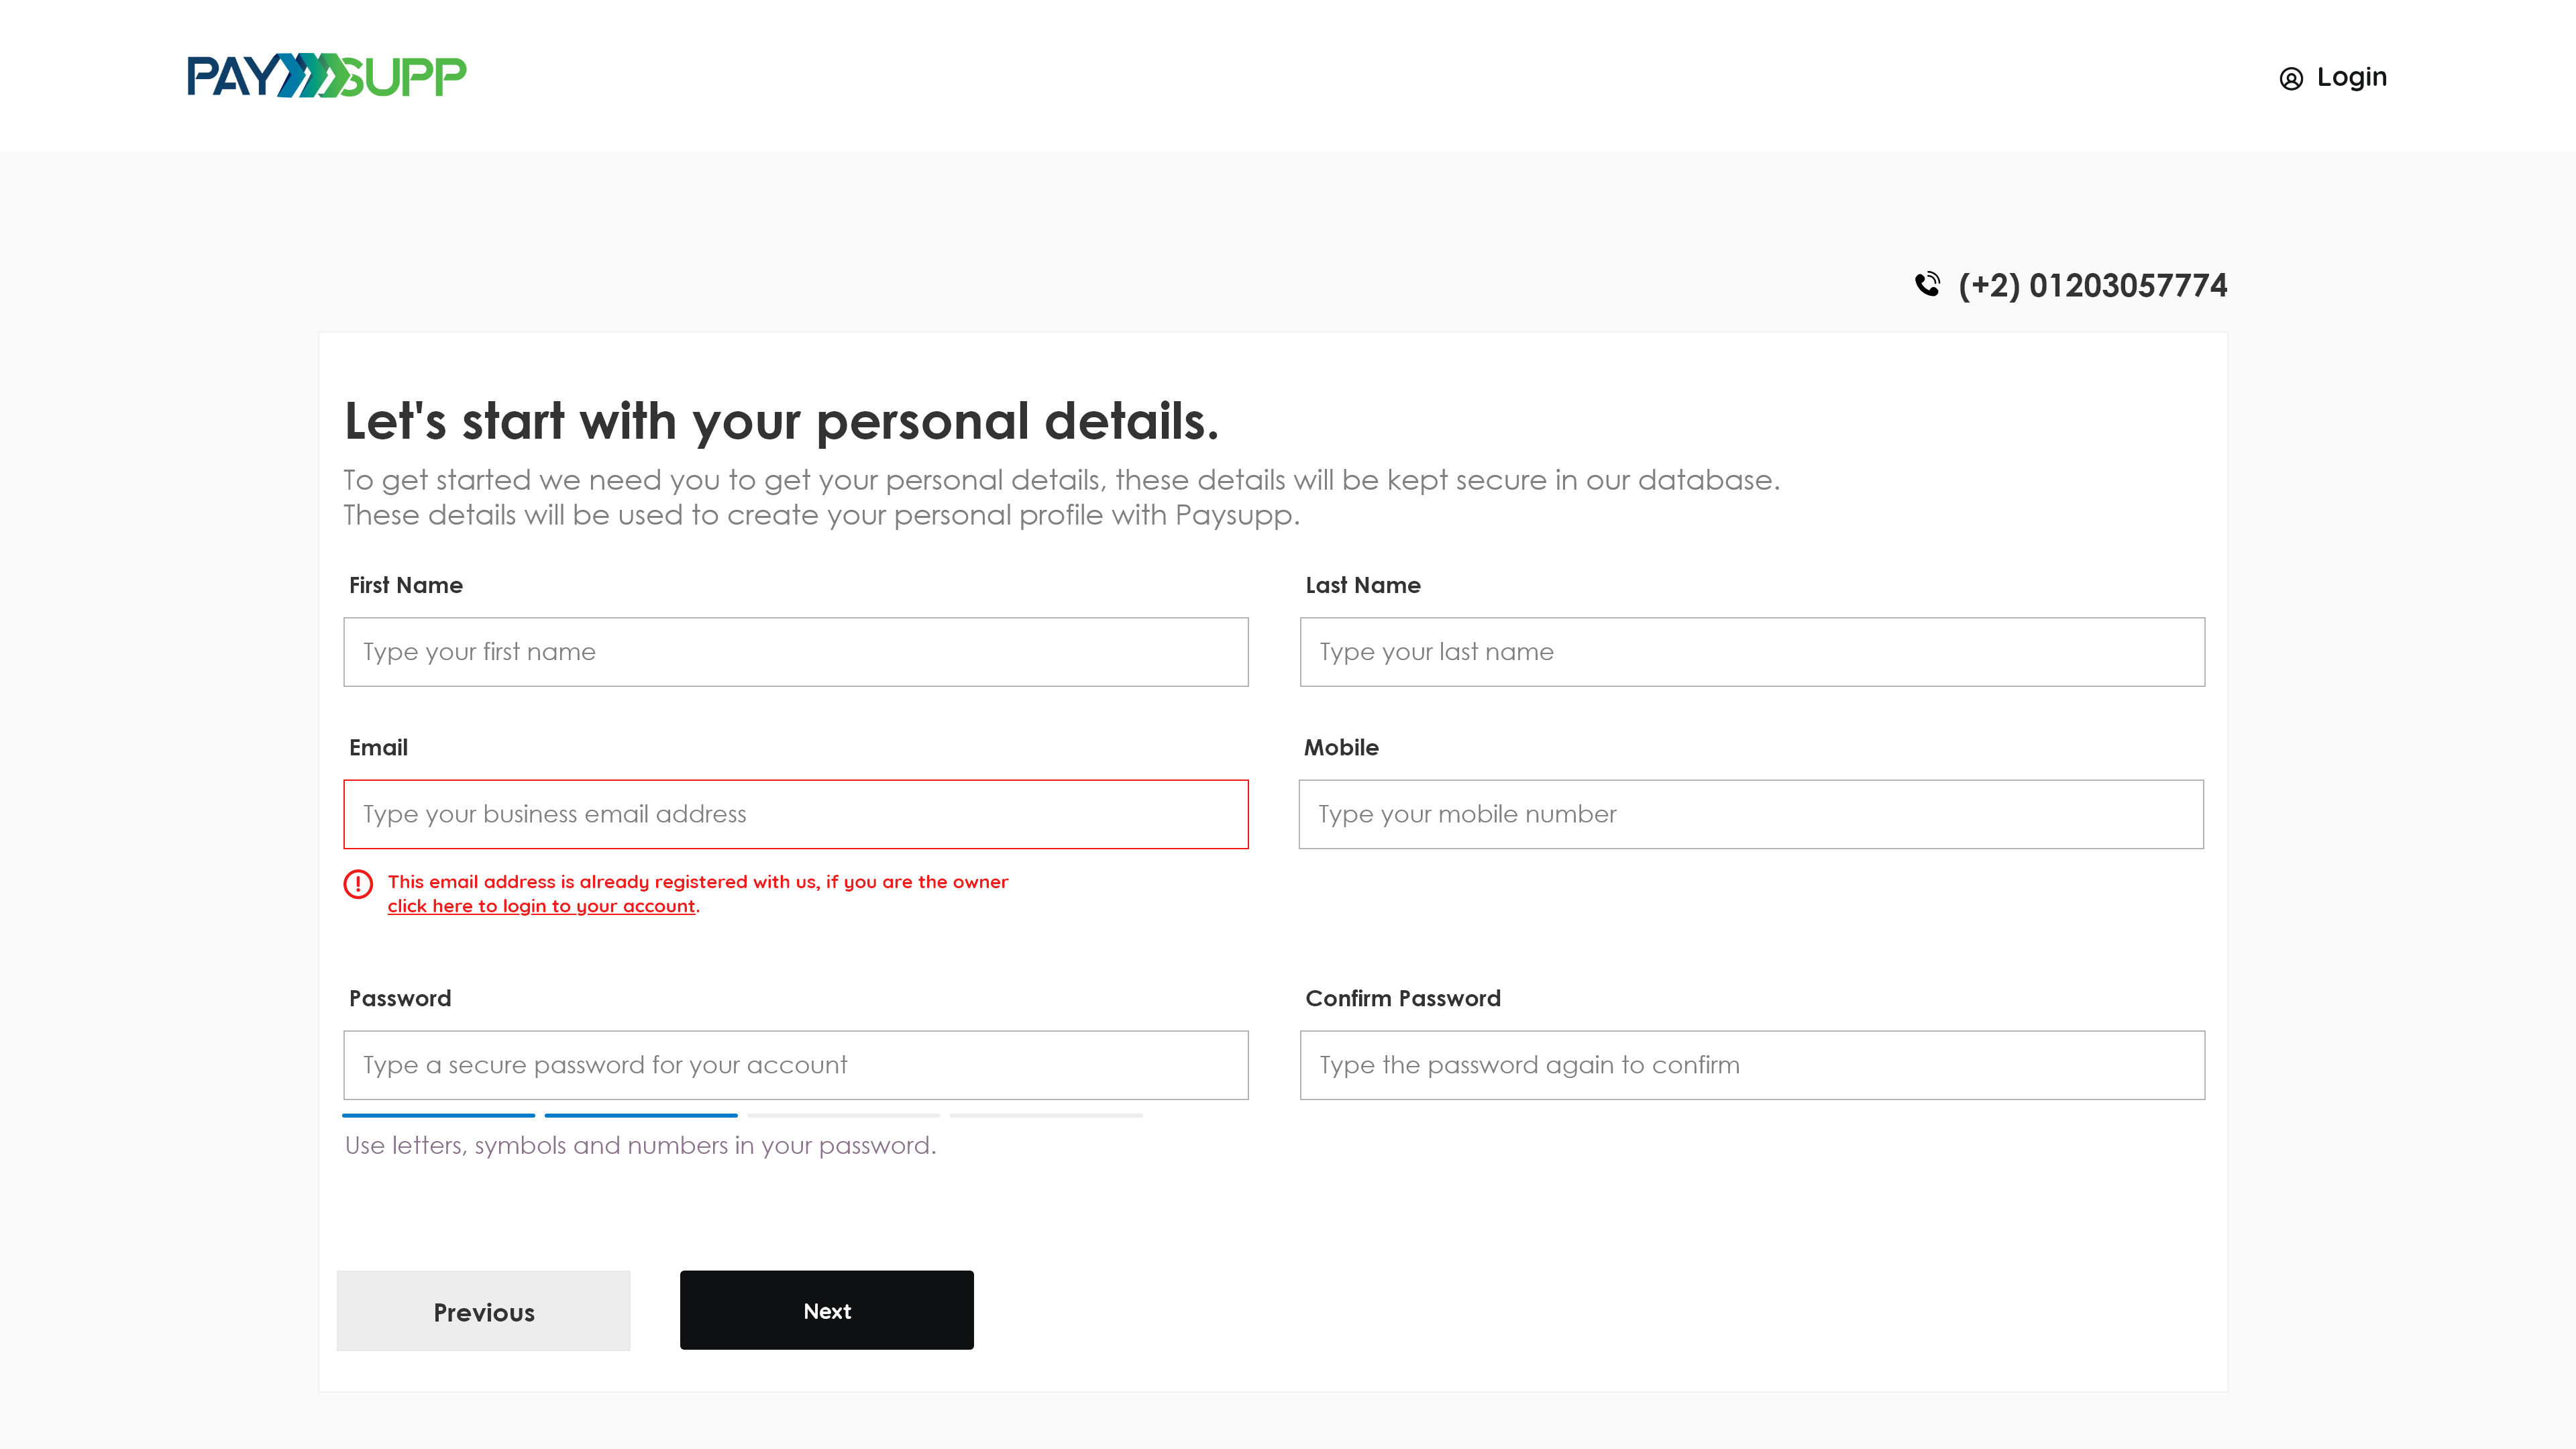The height and width of the screenshot is (1449, 2576).
Task: Click the 'personal details' page heading
Action: click(781, 421)
